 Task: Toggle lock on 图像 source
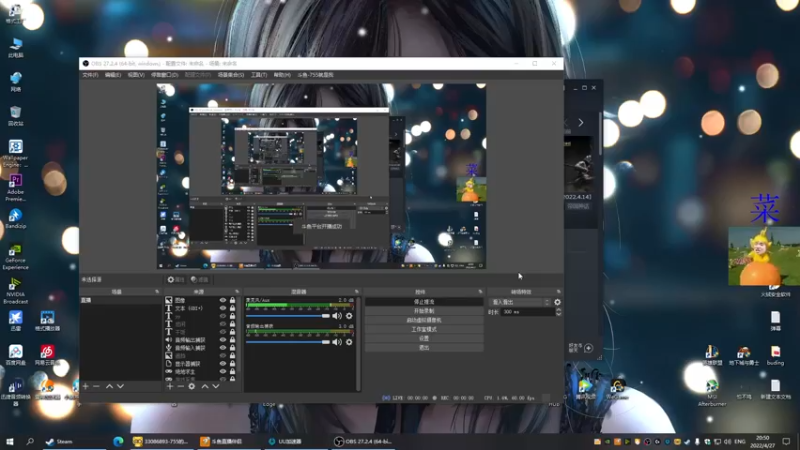point(233,301)
